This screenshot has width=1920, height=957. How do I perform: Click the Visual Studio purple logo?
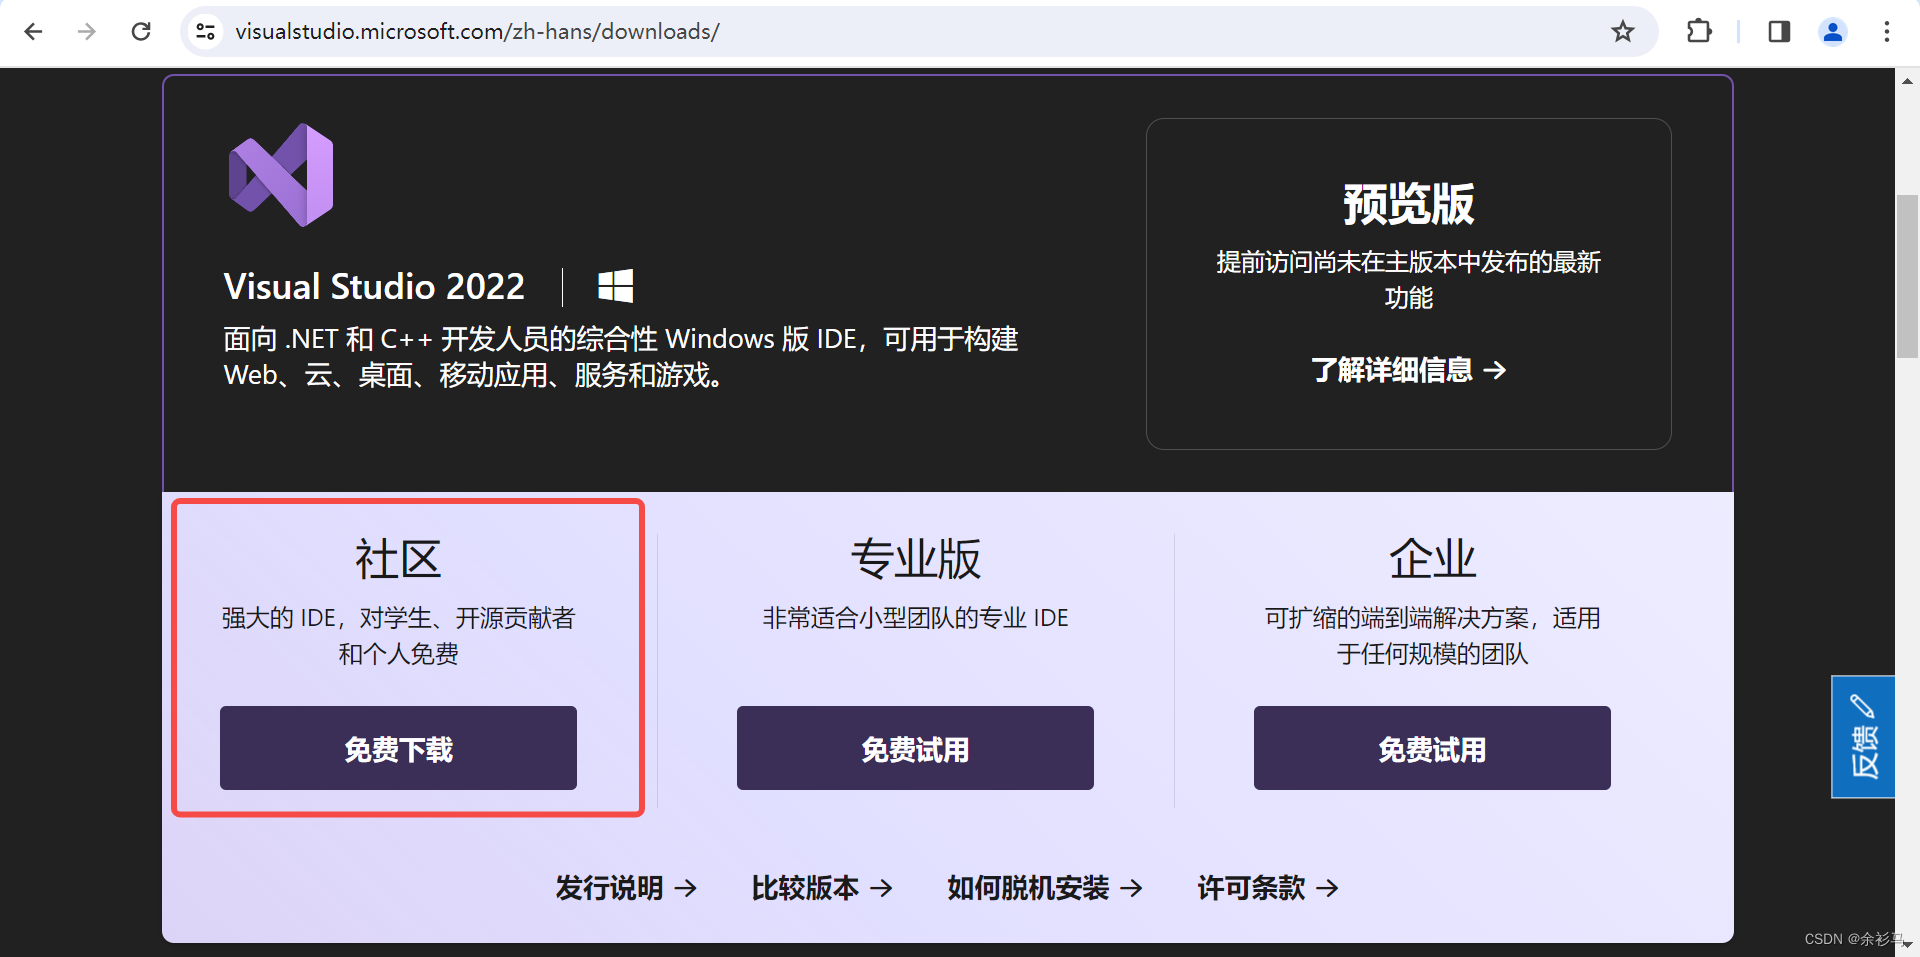click(281, 175)
